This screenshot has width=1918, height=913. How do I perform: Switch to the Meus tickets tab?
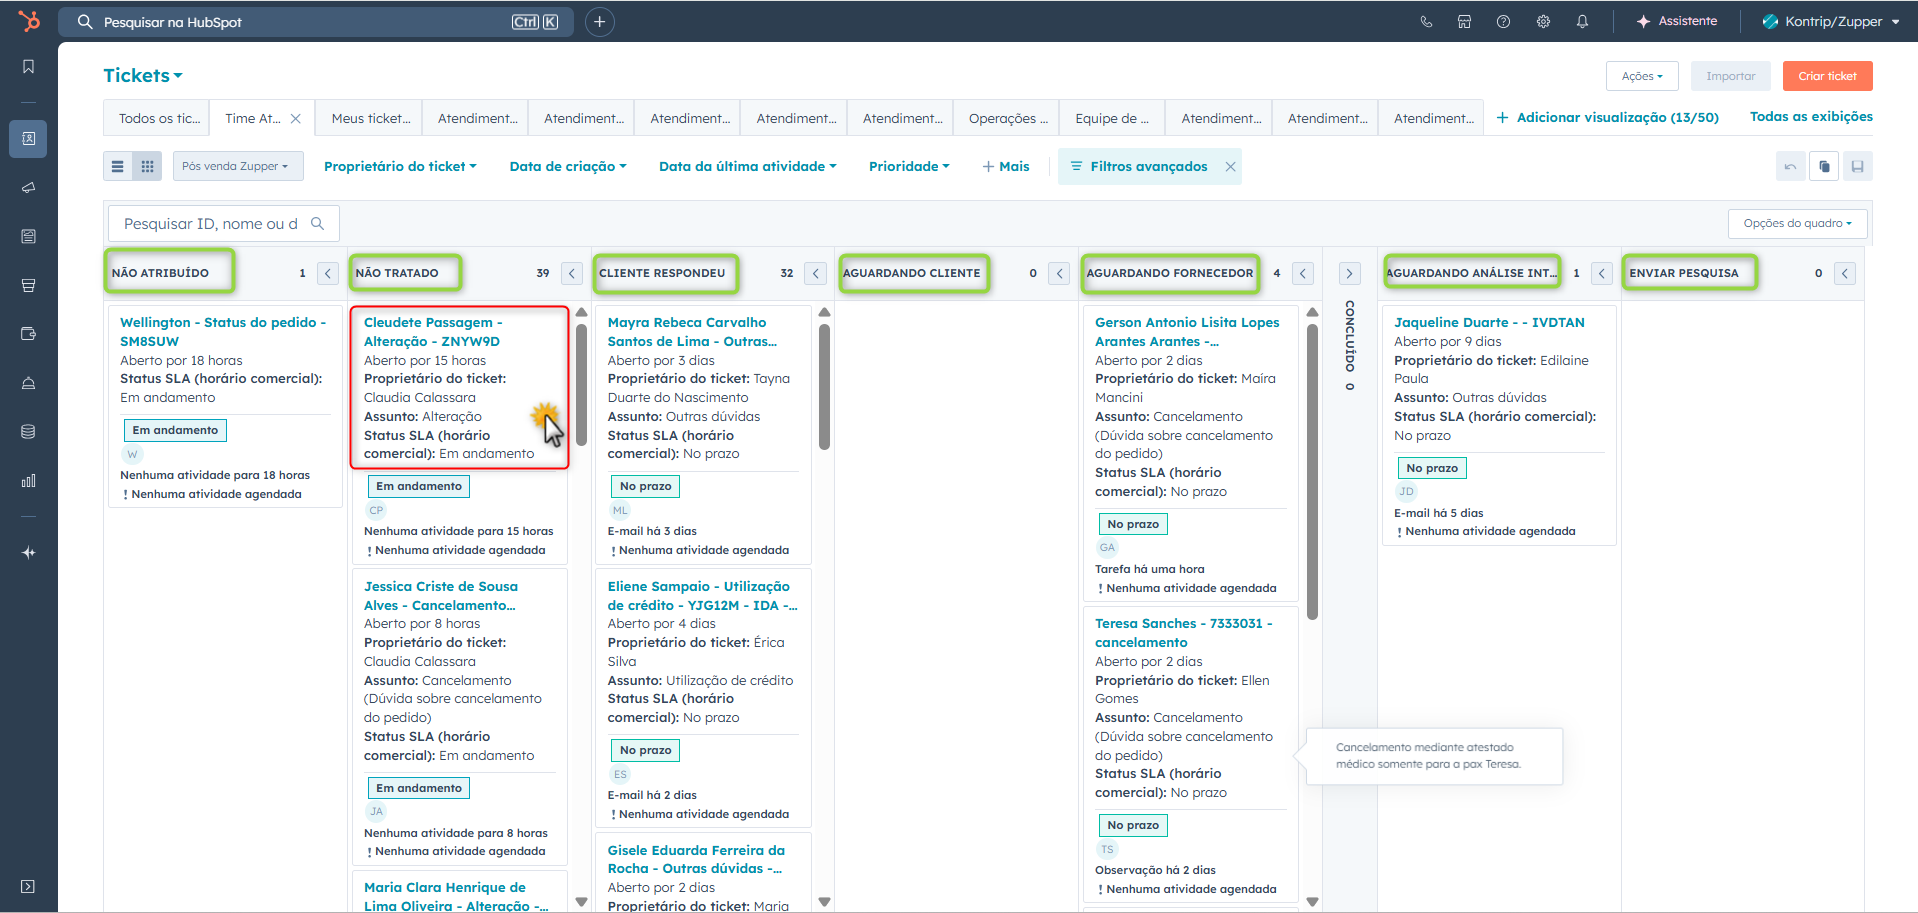click(x=370, y=118)
